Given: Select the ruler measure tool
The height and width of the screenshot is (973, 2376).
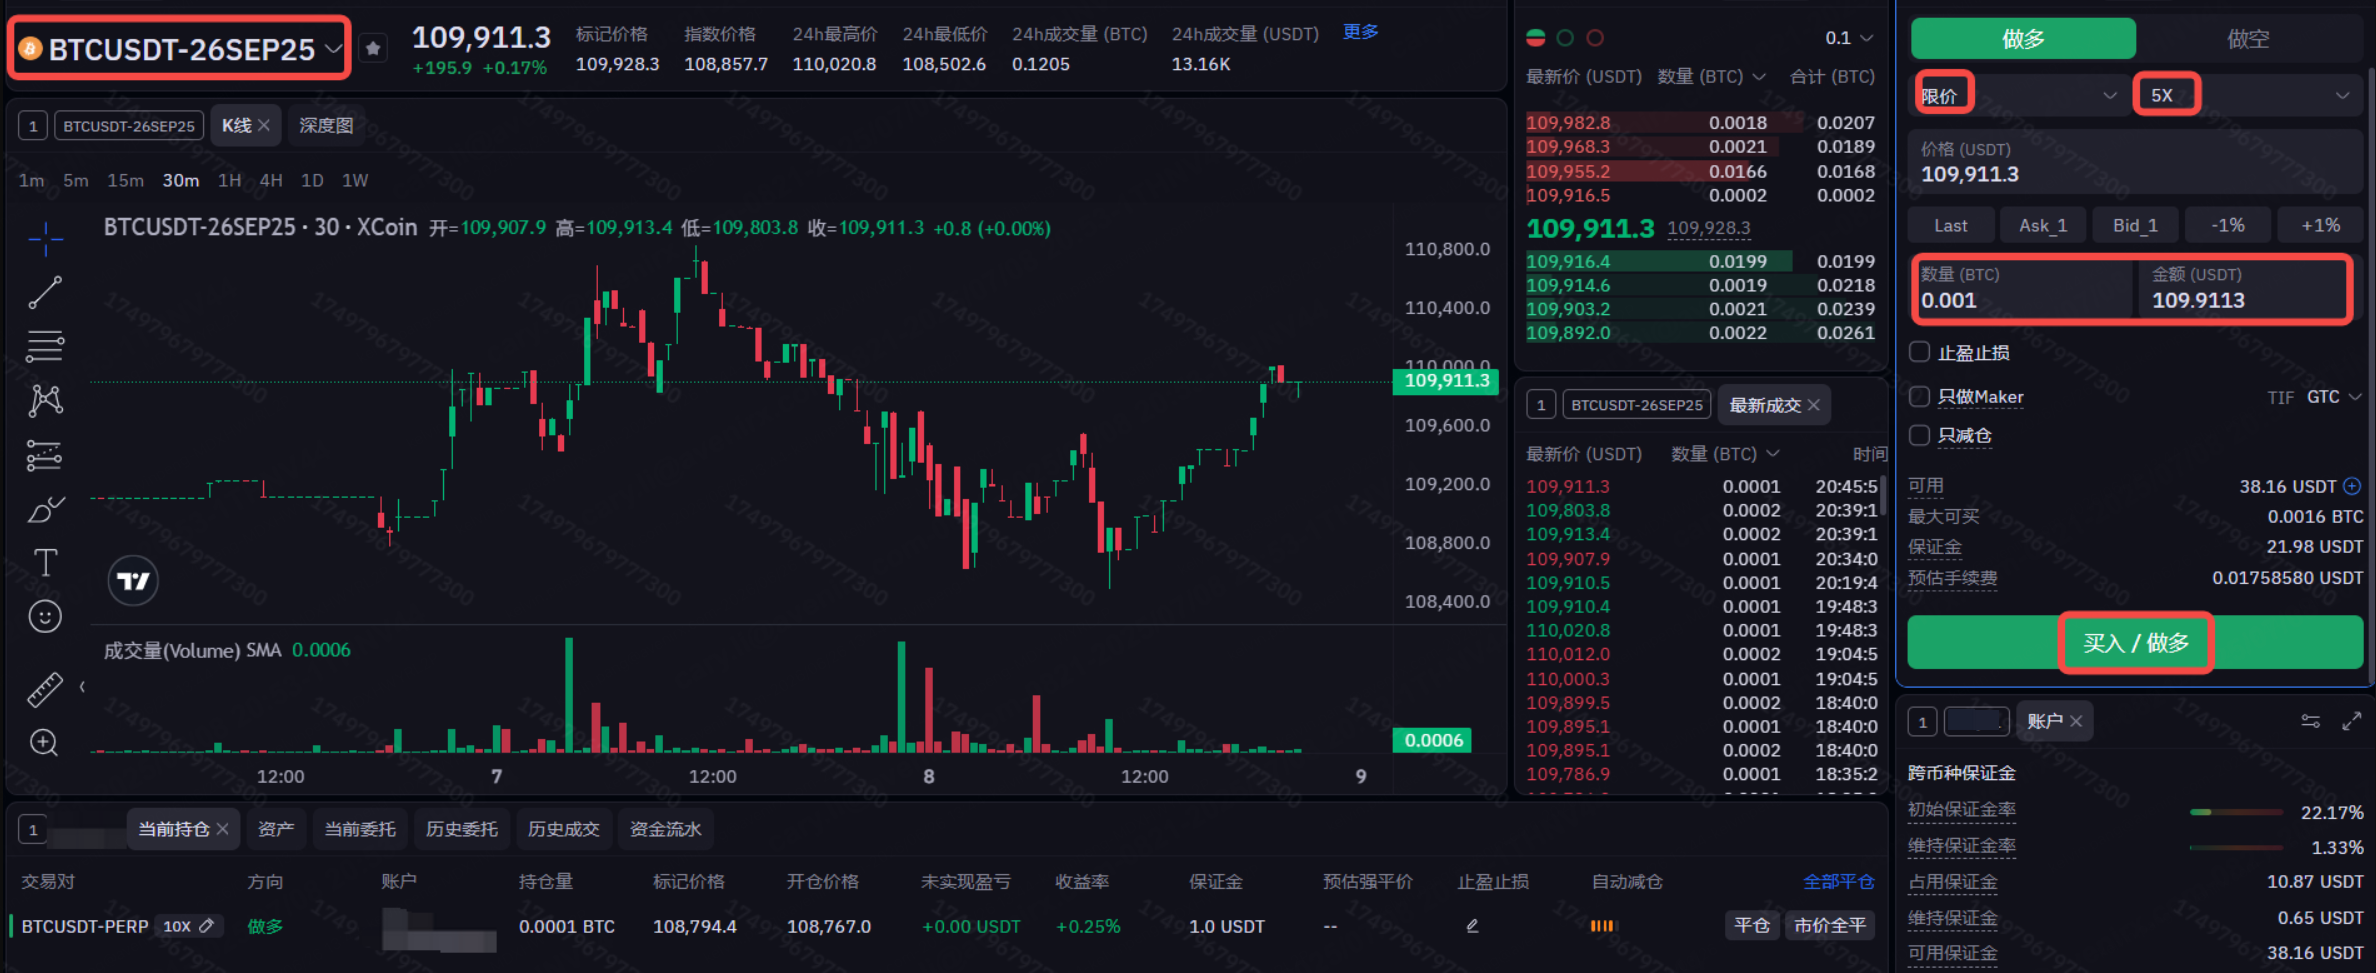Looking at the screenshot, I should pyautogui.click(x=45, y=689).
